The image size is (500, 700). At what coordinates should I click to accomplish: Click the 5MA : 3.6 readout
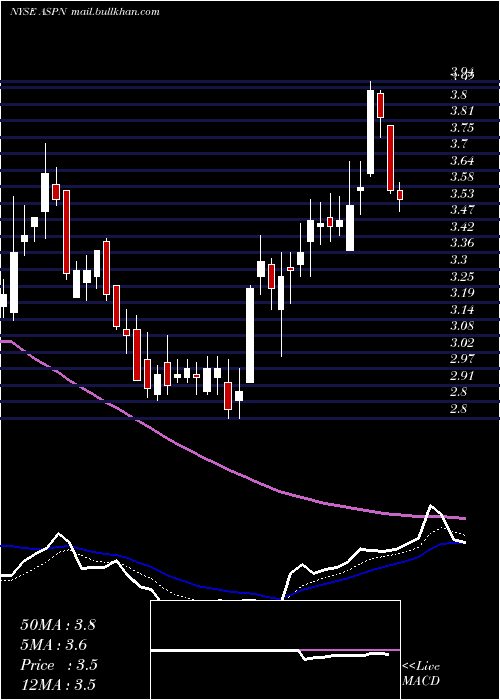pos(54,645)
